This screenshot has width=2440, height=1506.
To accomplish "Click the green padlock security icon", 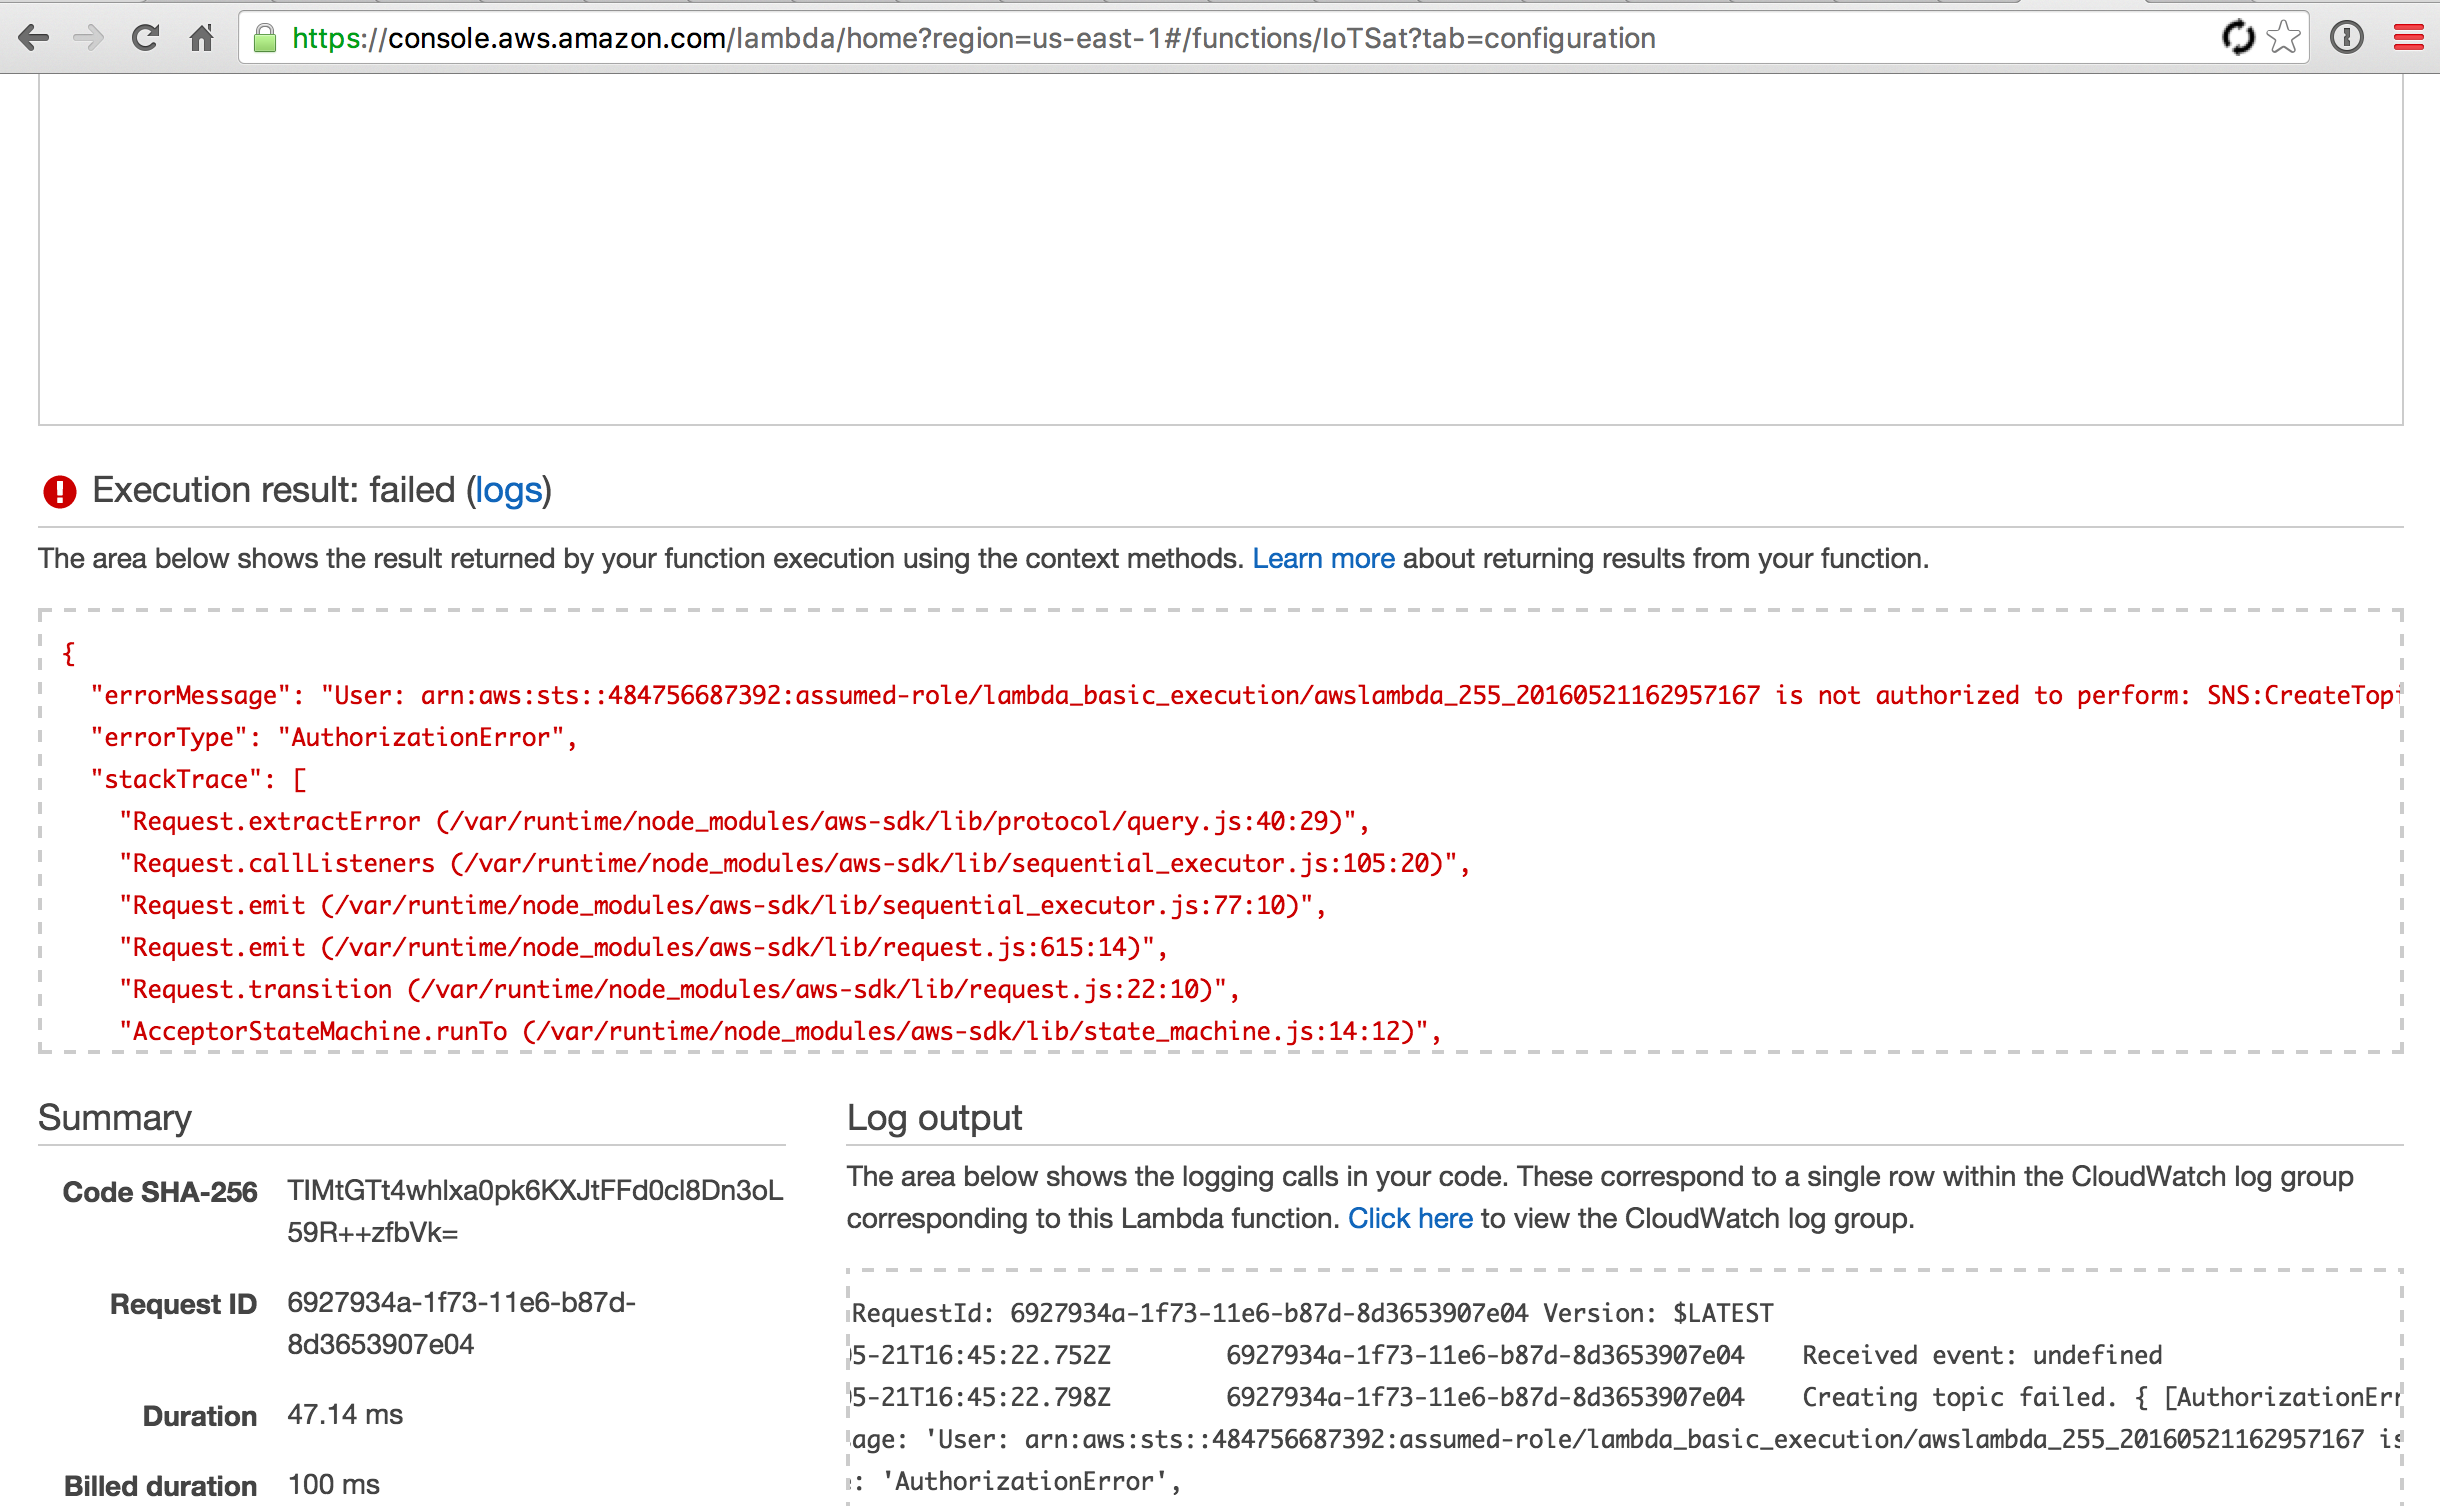I will click(265, 38).
